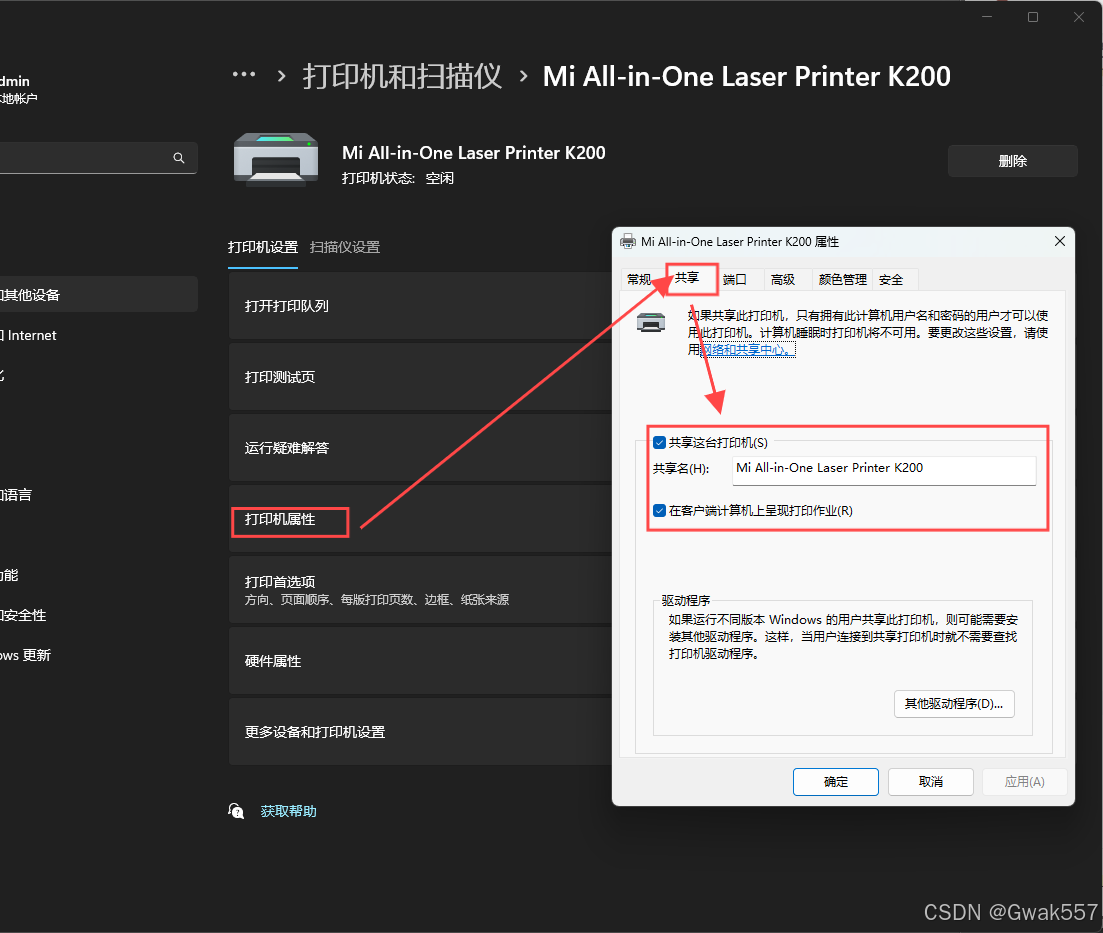Click the printer icon inside the 共享 tab
The image size is (1103, 933).
(651, 322)
